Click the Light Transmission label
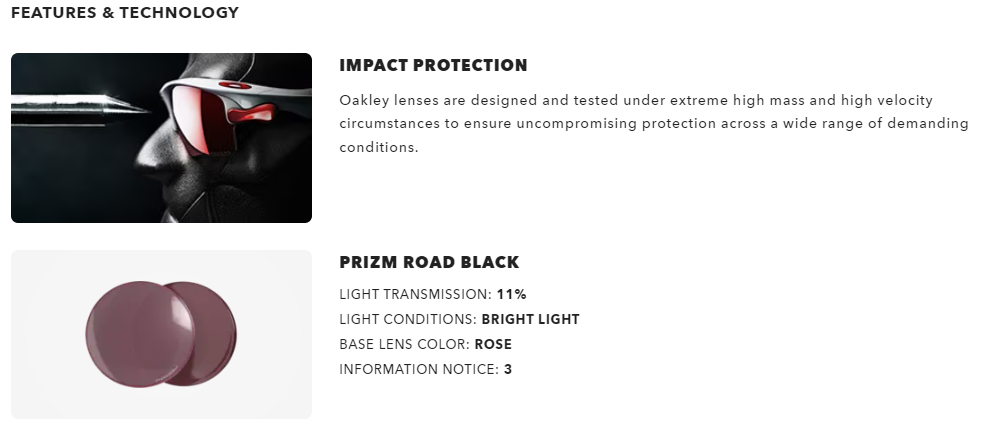 415,294
